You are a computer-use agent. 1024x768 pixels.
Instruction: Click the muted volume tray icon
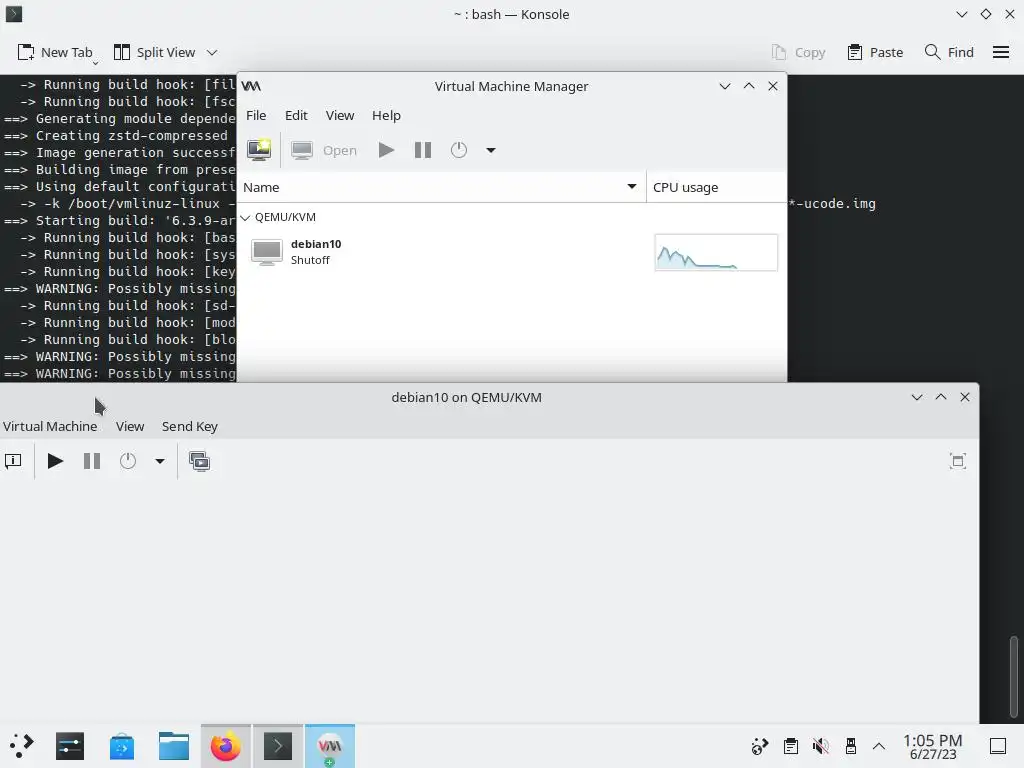pos(820,746)
